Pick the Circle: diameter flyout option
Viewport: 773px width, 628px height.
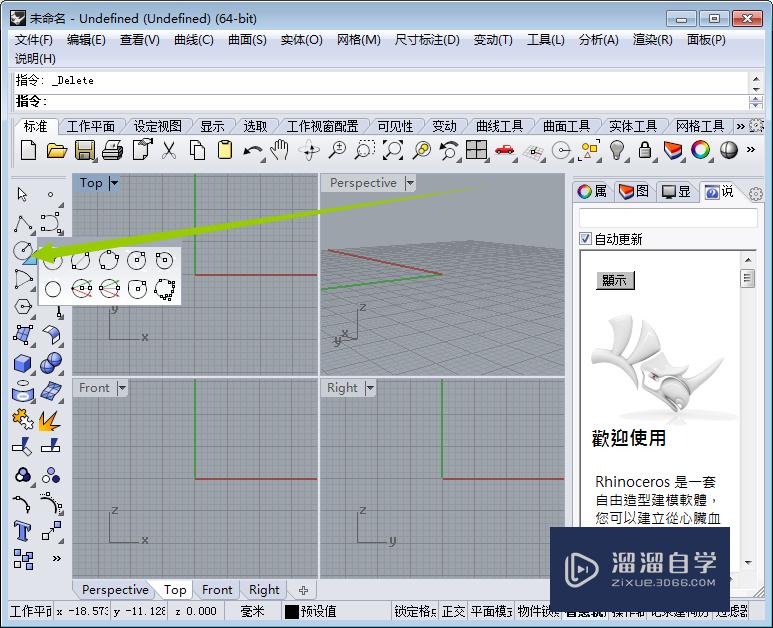[x=80, y=260]
